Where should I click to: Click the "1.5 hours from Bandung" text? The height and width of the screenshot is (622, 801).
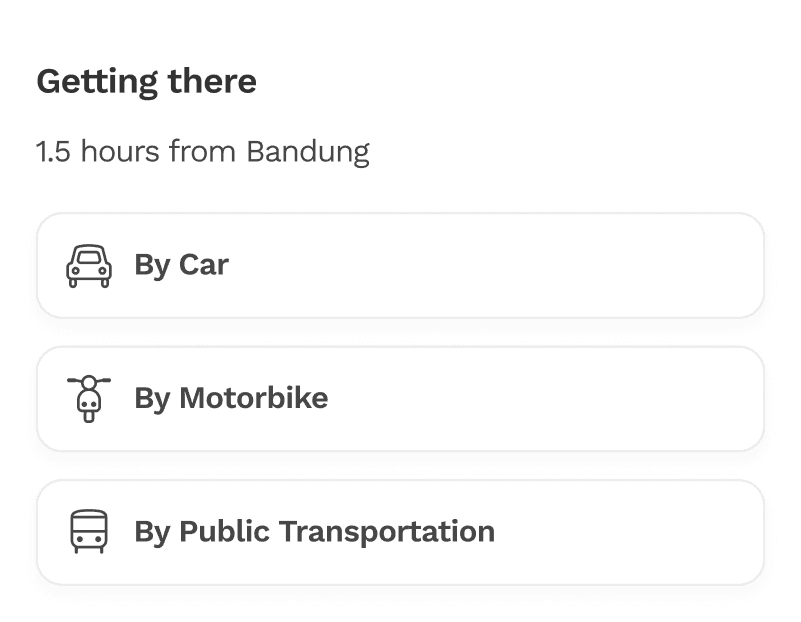pos(203,152)
